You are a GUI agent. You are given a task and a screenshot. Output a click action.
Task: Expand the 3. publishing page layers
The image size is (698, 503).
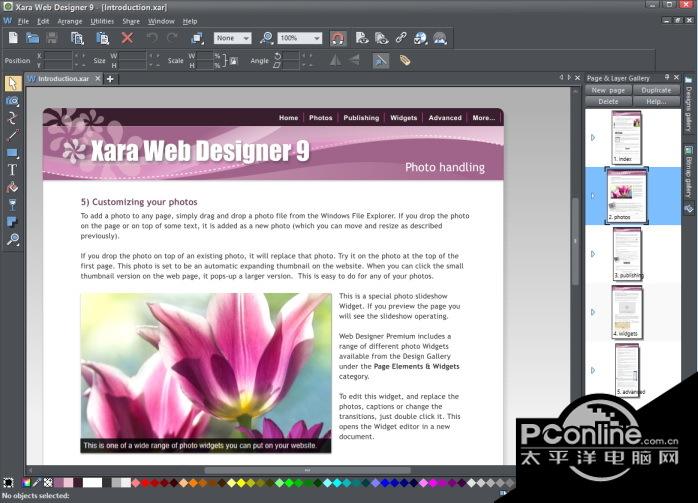pos(593,254)
